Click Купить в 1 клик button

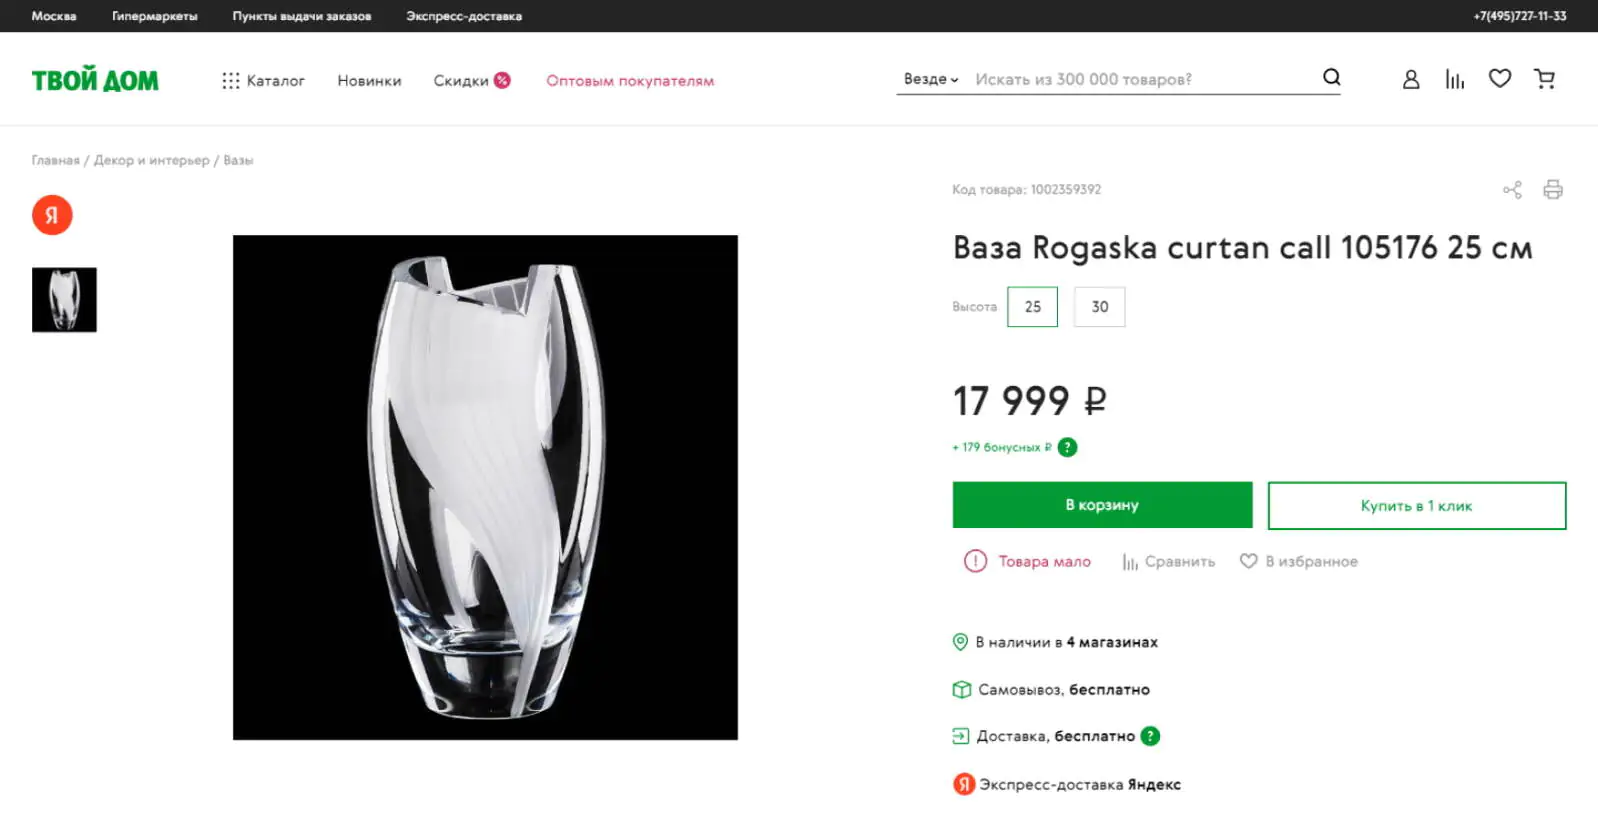(x=1417, y=506)
